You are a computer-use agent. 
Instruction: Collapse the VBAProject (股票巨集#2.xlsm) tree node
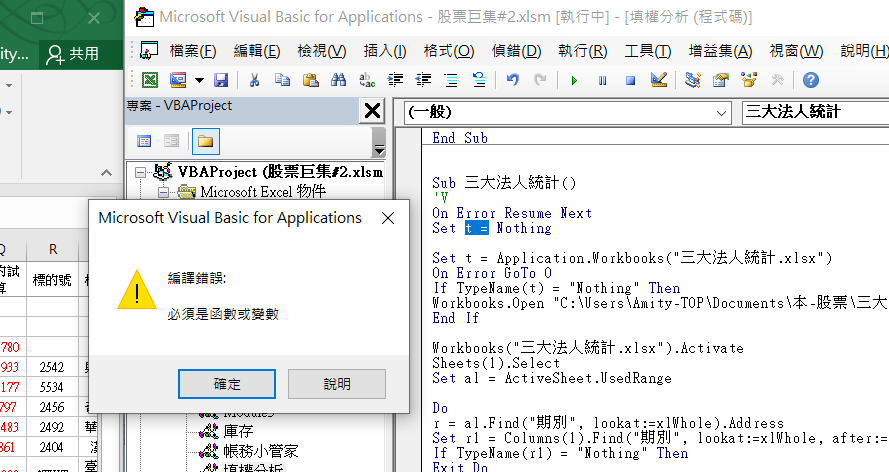(140, 172)
